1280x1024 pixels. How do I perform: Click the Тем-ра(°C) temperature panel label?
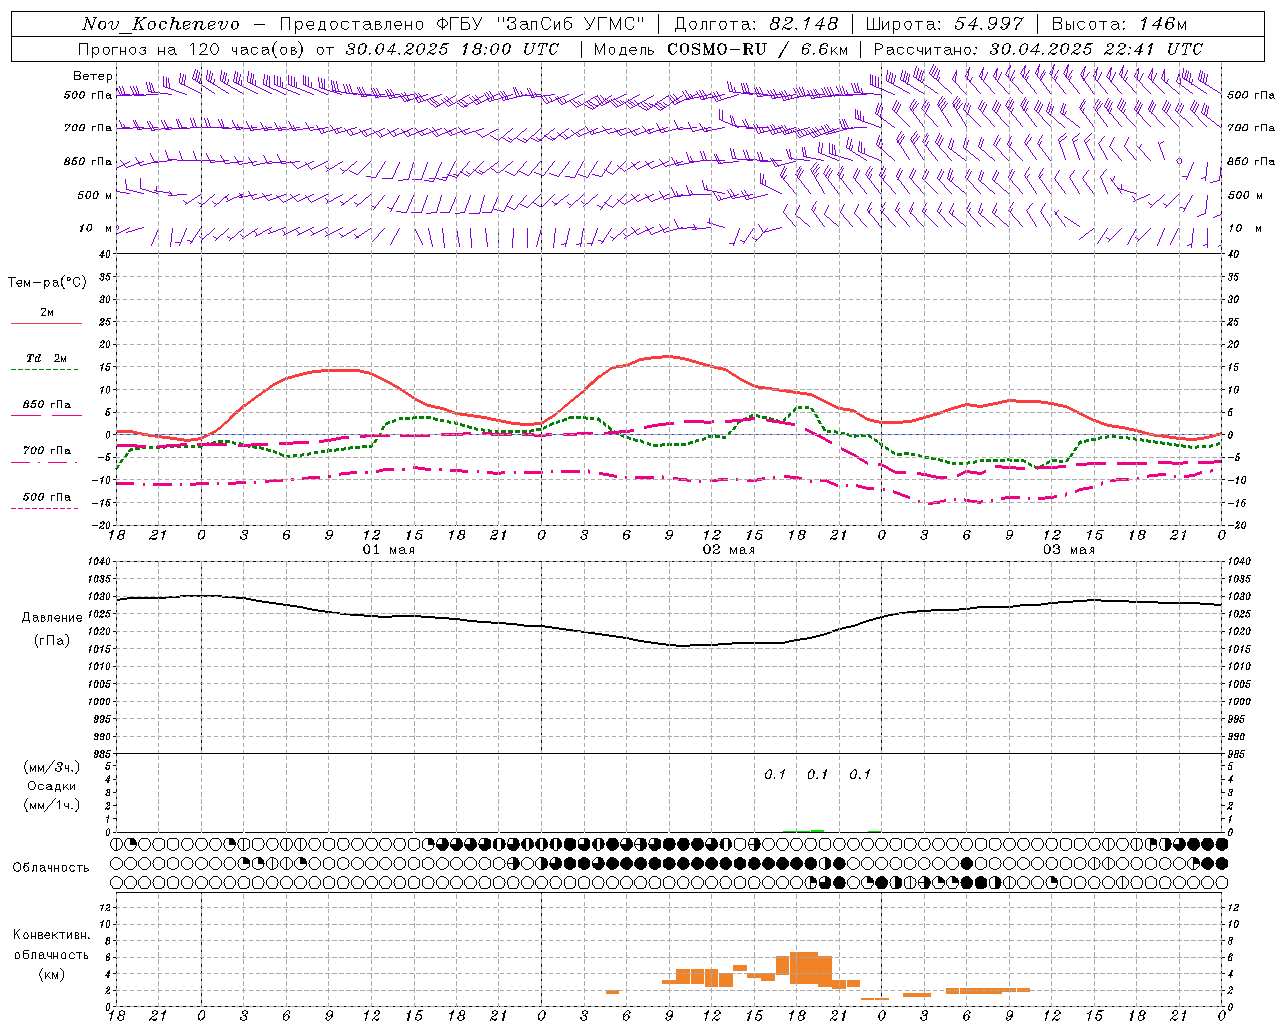47,283
